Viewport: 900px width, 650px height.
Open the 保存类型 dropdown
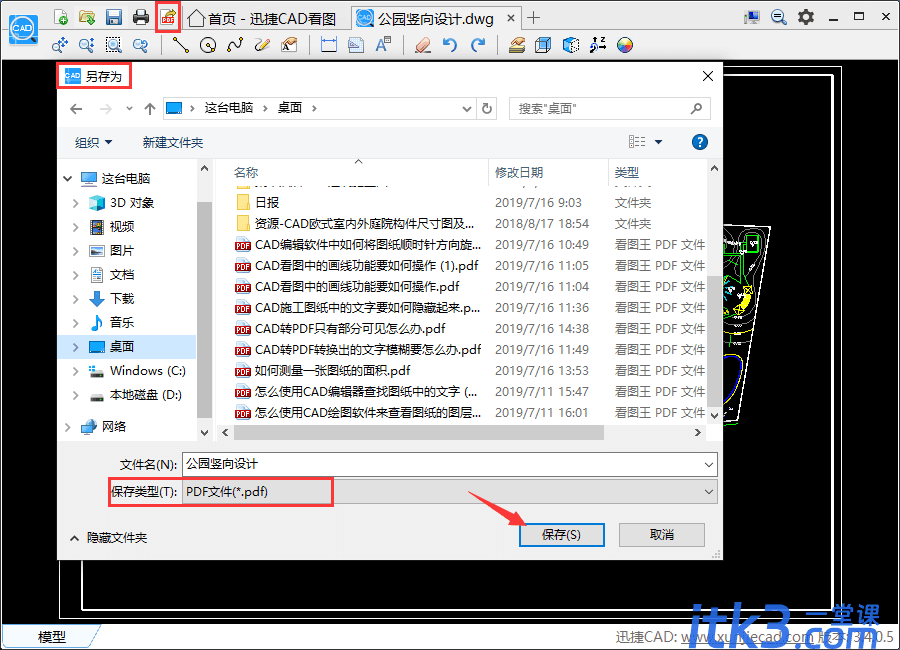pos(450,492)
